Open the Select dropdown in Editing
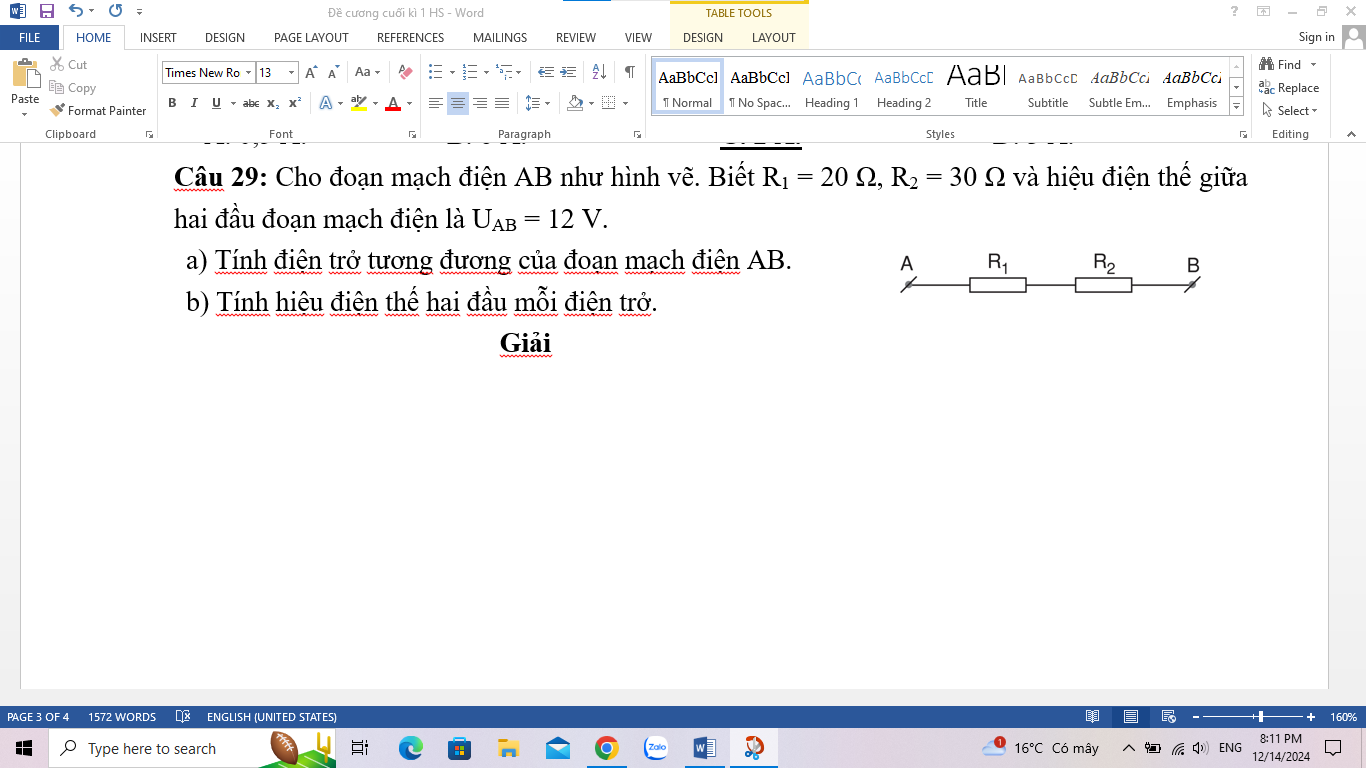The image size is (1366, 768). (x=1290, y=111)
